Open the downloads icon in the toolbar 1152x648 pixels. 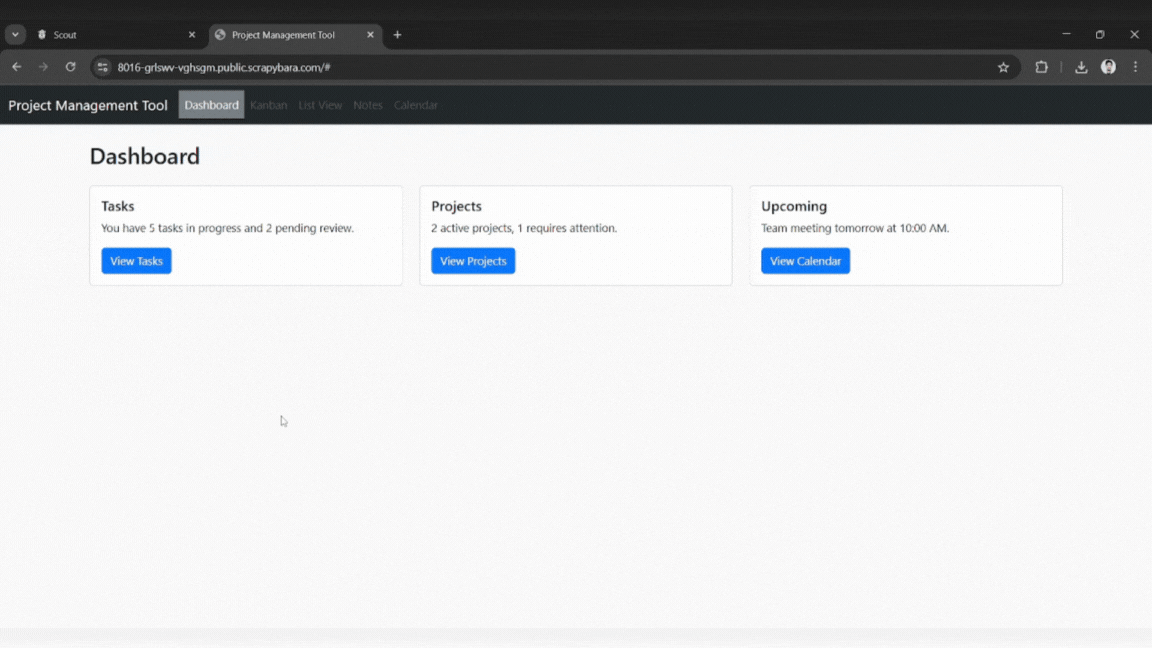(x=1081, y=67)
